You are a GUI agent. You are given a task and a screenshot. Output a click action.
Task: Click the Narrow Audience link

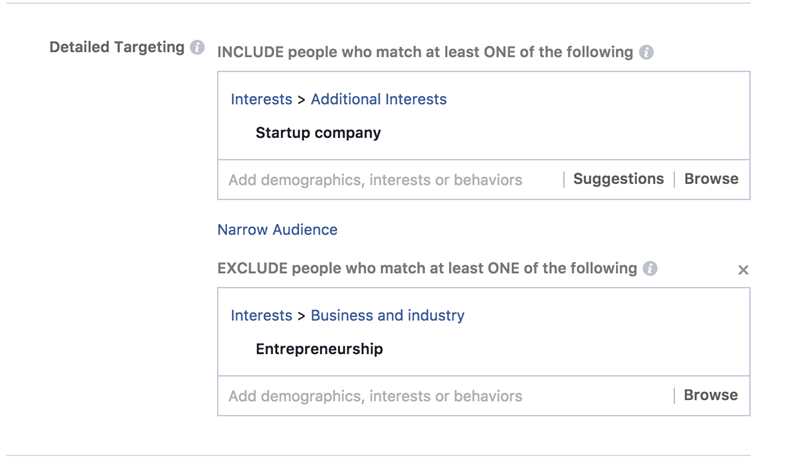click(x=277, y=229)
